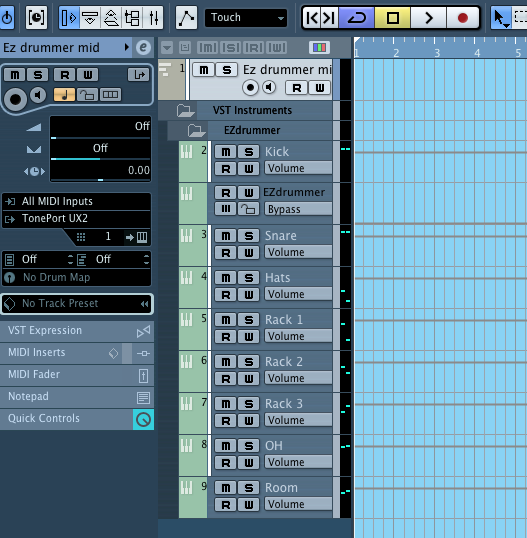Open the VST Expression inspector tab
The height and width of the screenshot is (538, 527).
[77, 331]
